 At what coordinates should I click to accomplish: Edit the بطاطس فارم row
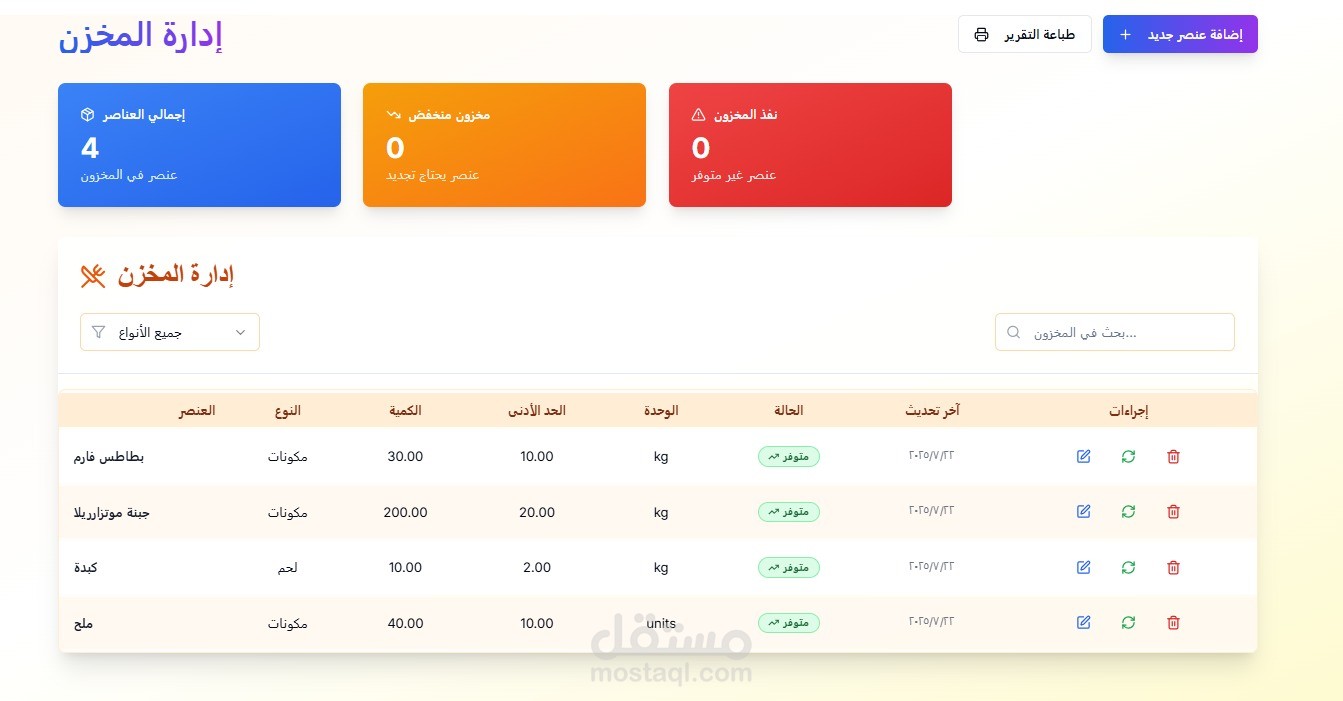pyautogui.click(x=1083, y=456)
